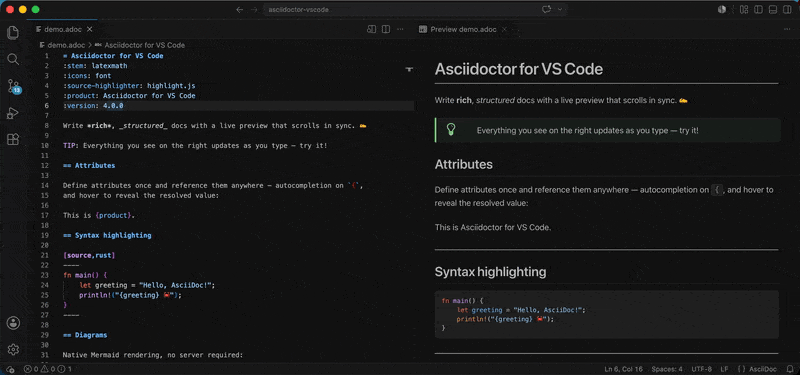This screenshot has height=375, width=800.
Task: Select encoding via 'UTF-8' status item
Action: pyautogui.click(x=702, y=369)
